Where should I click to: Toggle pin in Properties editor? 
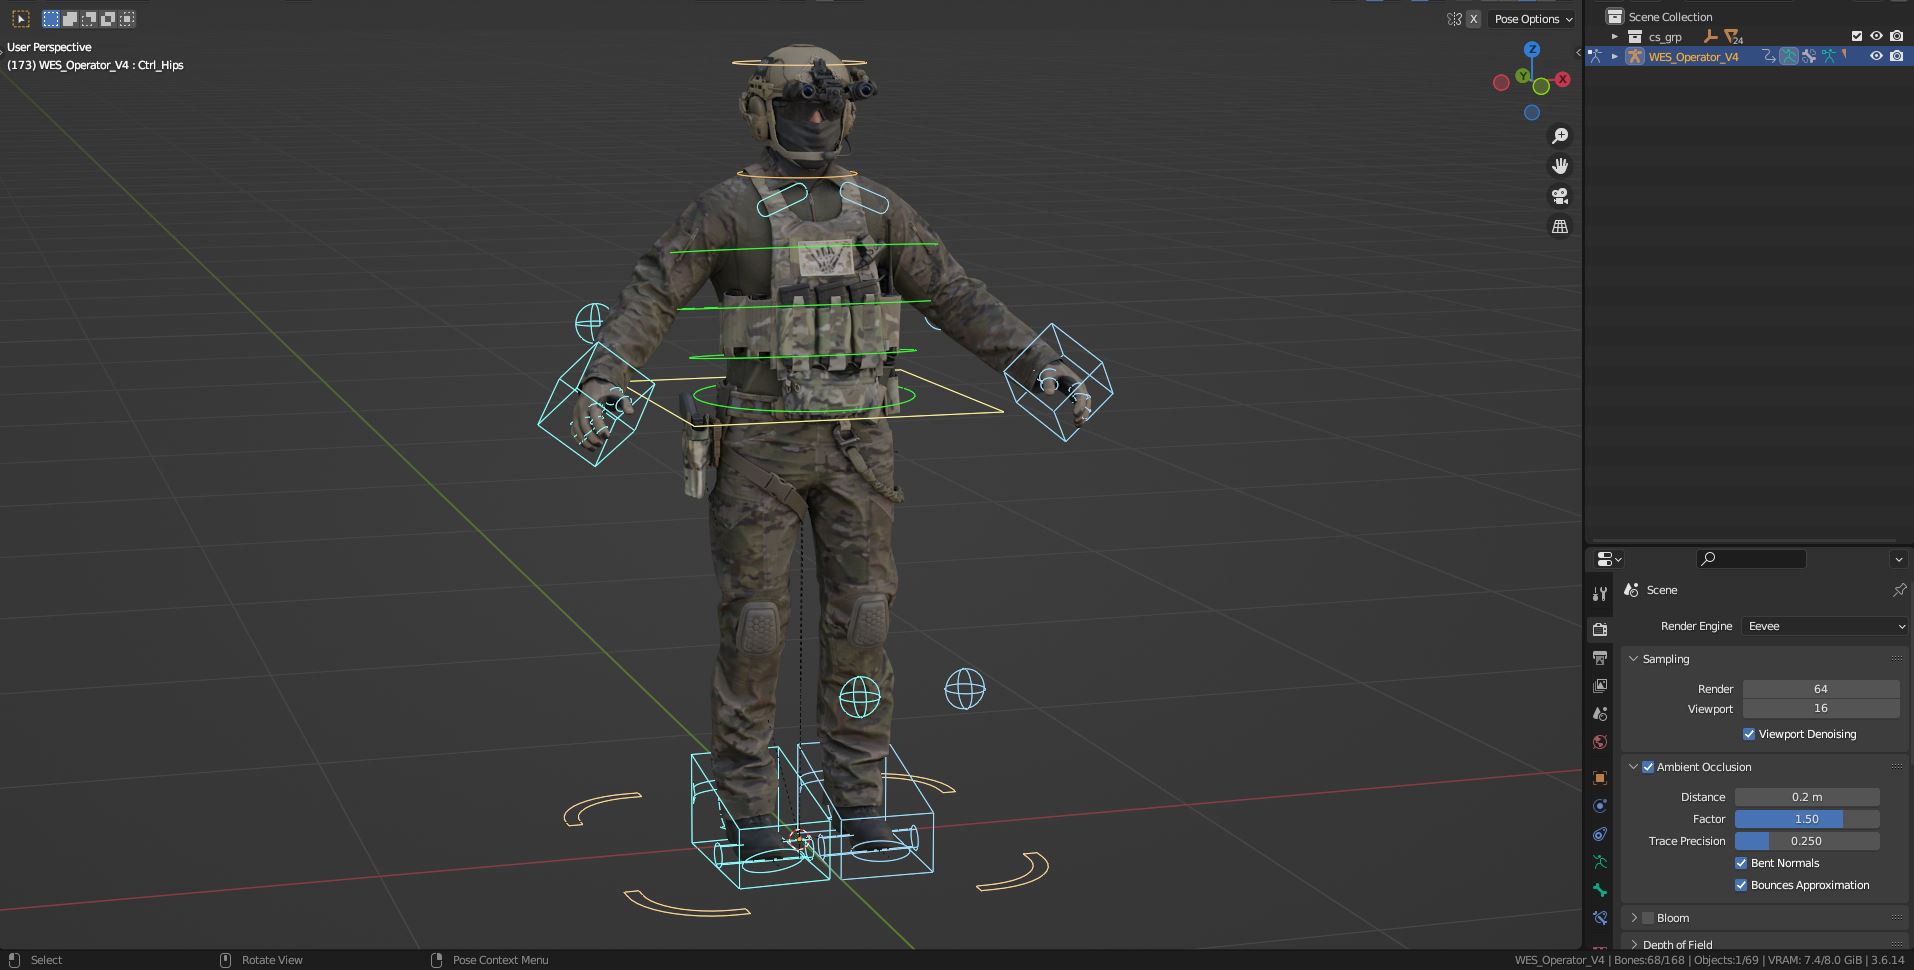click(x=1899, y=590)
